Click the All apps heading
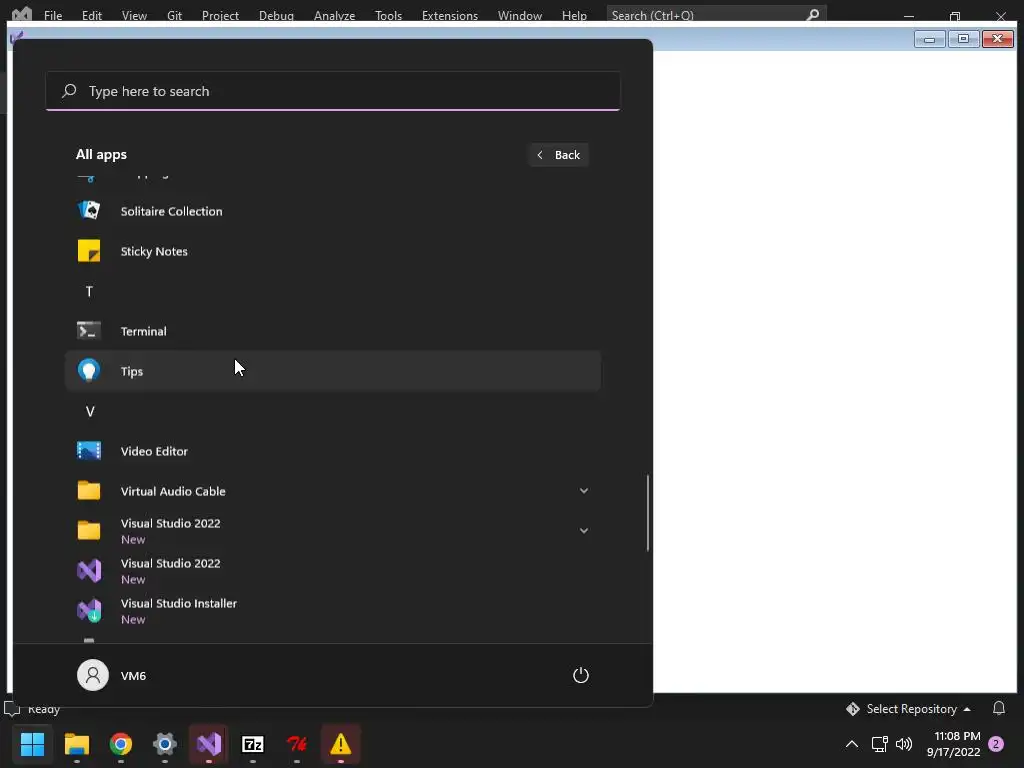The width and height of the screenshot is (1024, 768). [101, 154]
